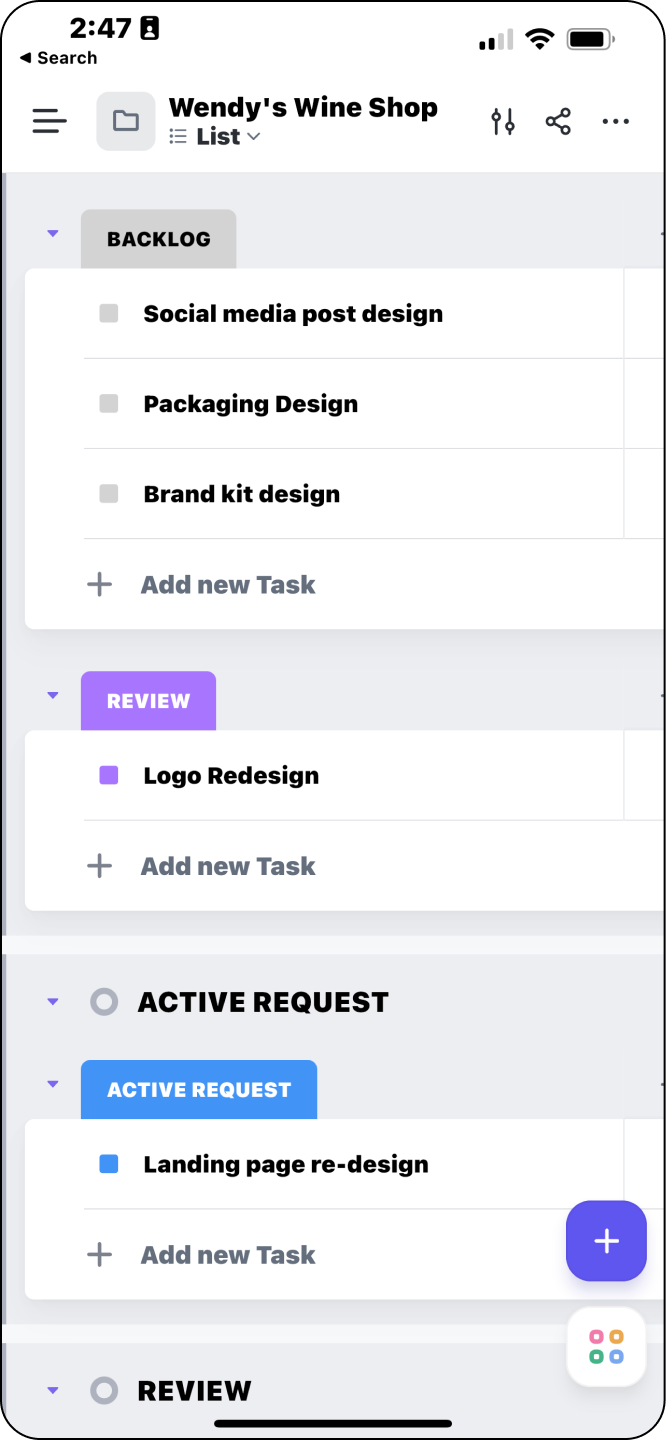
Task: Toggle purple status square for Logo Redesign
Action: pos(109,775)
